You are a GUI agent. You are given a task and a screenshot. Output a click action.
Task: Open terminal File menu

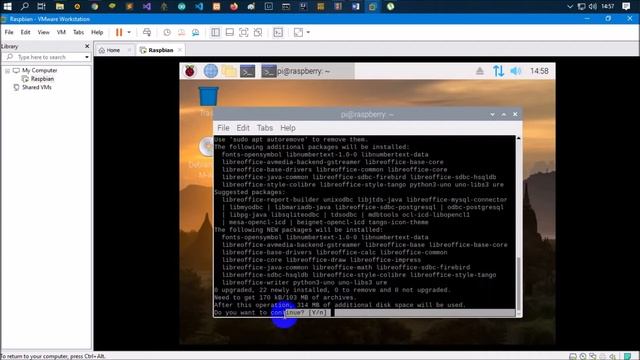(223, 128)
